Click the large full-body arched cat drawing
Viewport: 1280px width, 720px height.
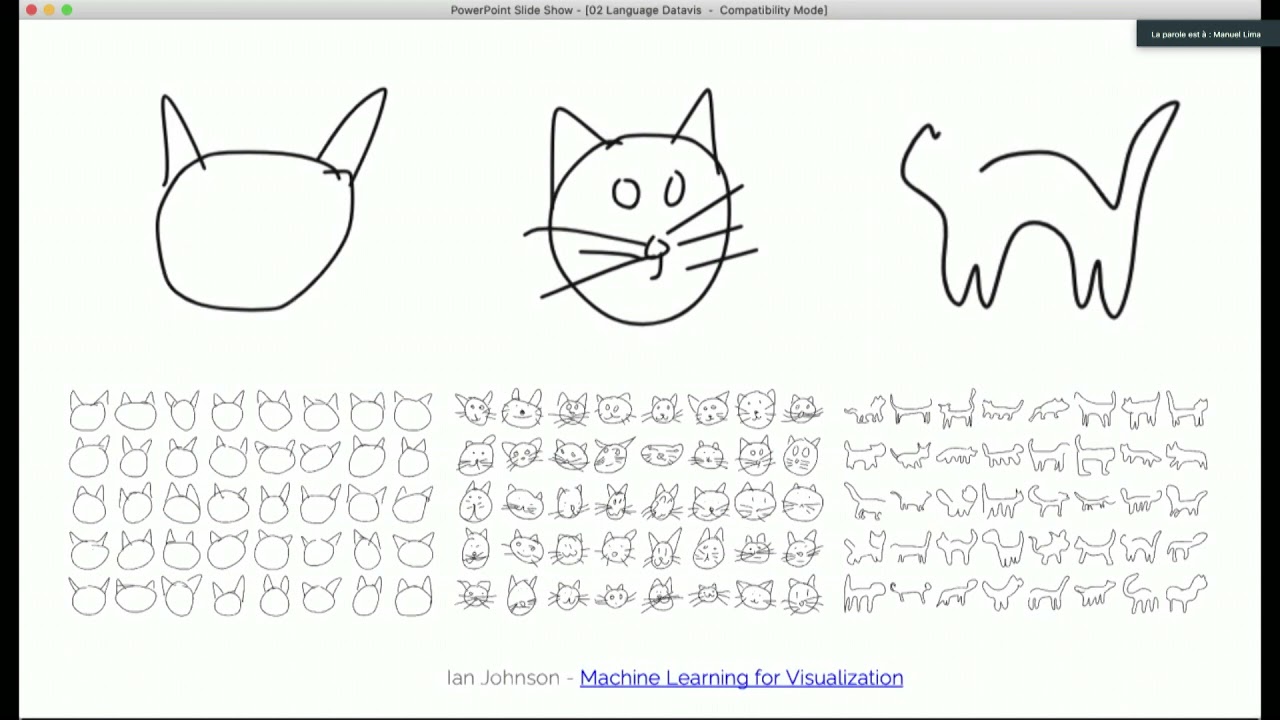click(1040, 210)
